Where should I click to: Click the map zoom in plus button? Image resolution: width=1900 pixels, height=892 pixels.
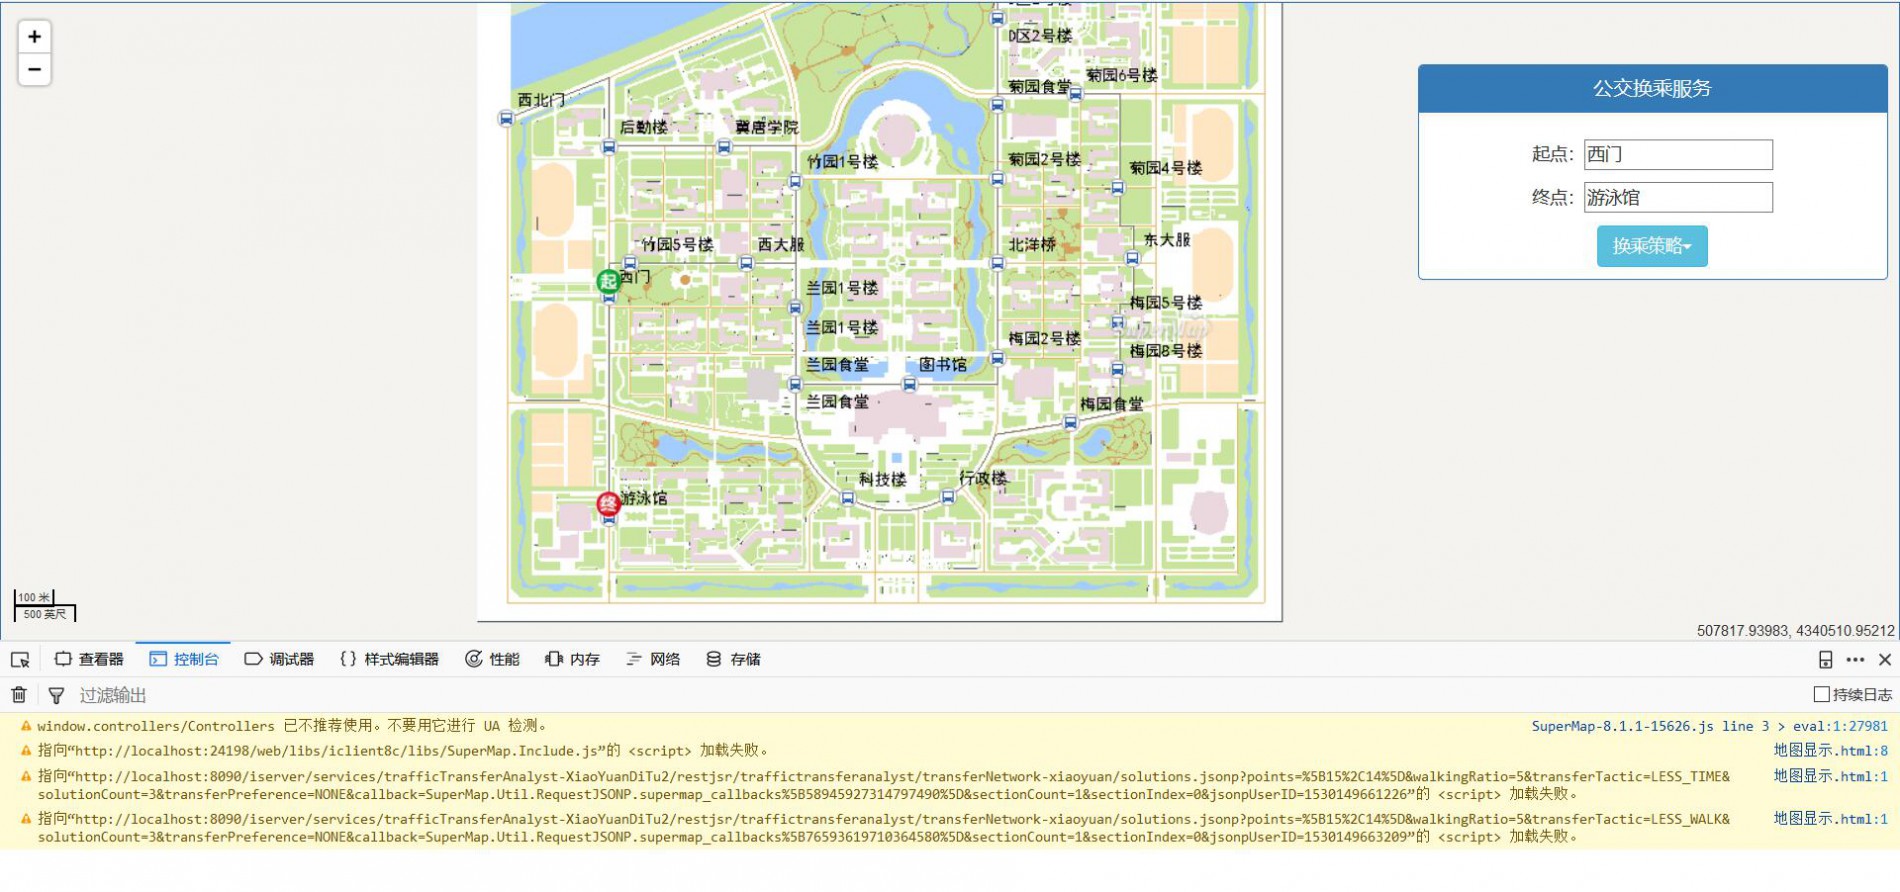coord(34,37)
